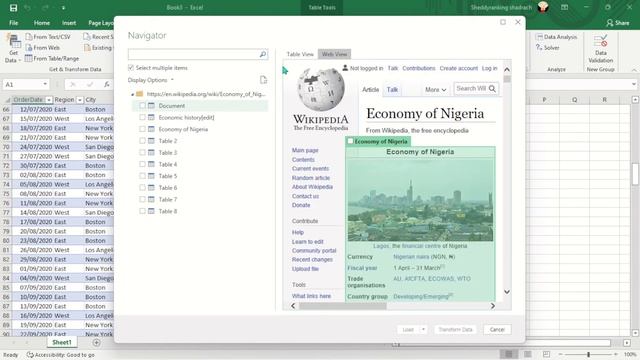Viewport: 640px width, 360px height.
Task: Click the Wikipedia globe logo
Action: coord(321,89)
